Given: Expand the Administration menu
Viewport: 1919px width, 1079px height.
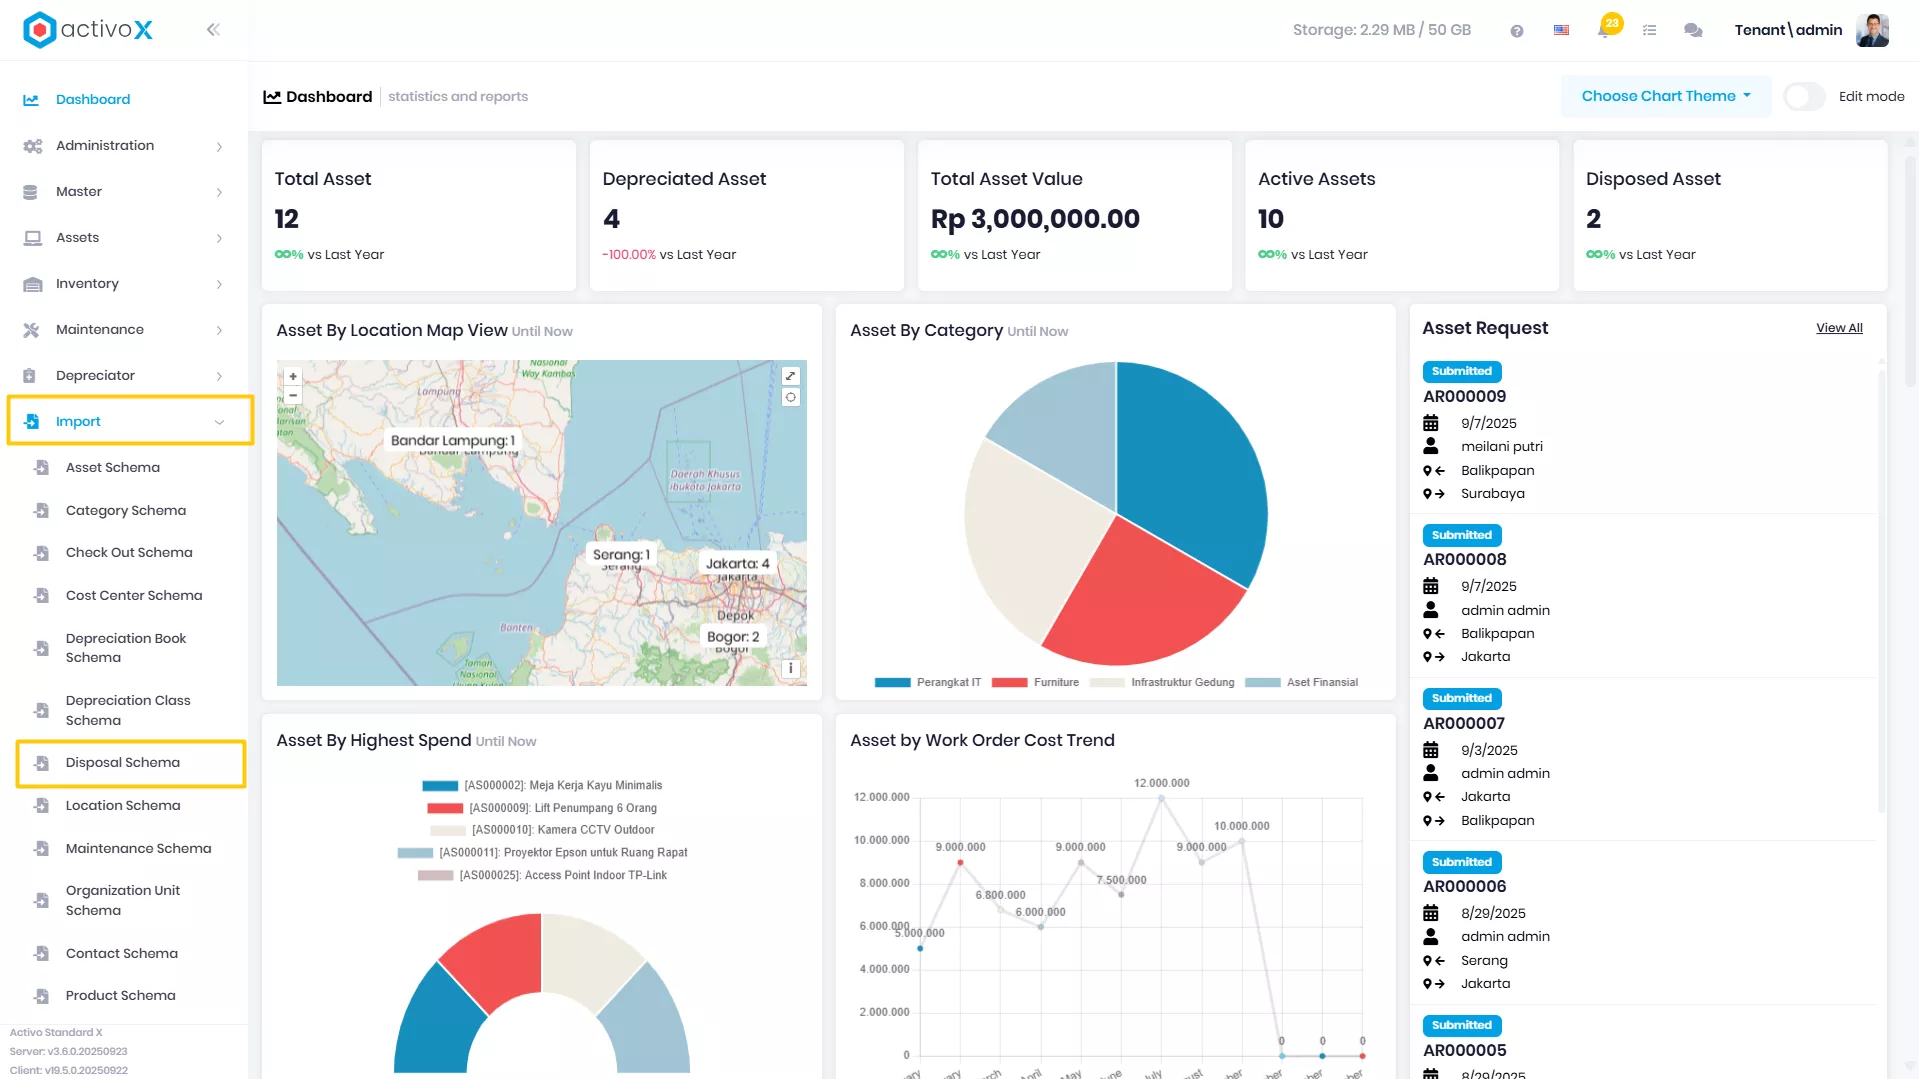Looking at the screenshot, I should tap(124, 146).
